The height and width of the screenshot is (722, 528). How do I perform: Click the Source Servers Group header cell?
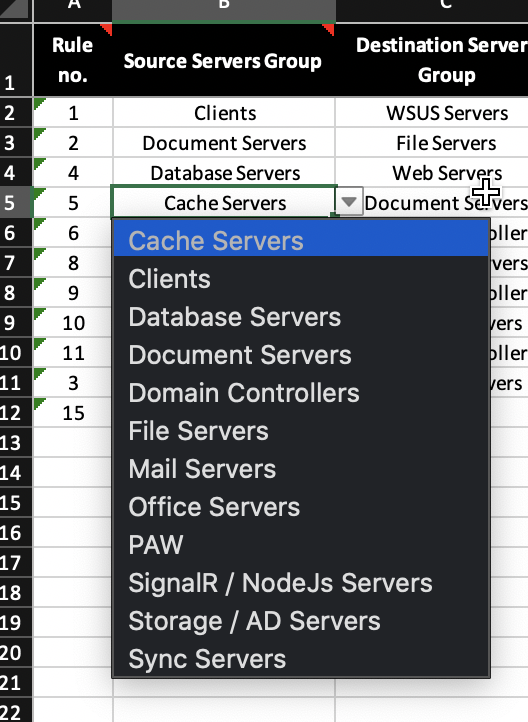[224, 60]
